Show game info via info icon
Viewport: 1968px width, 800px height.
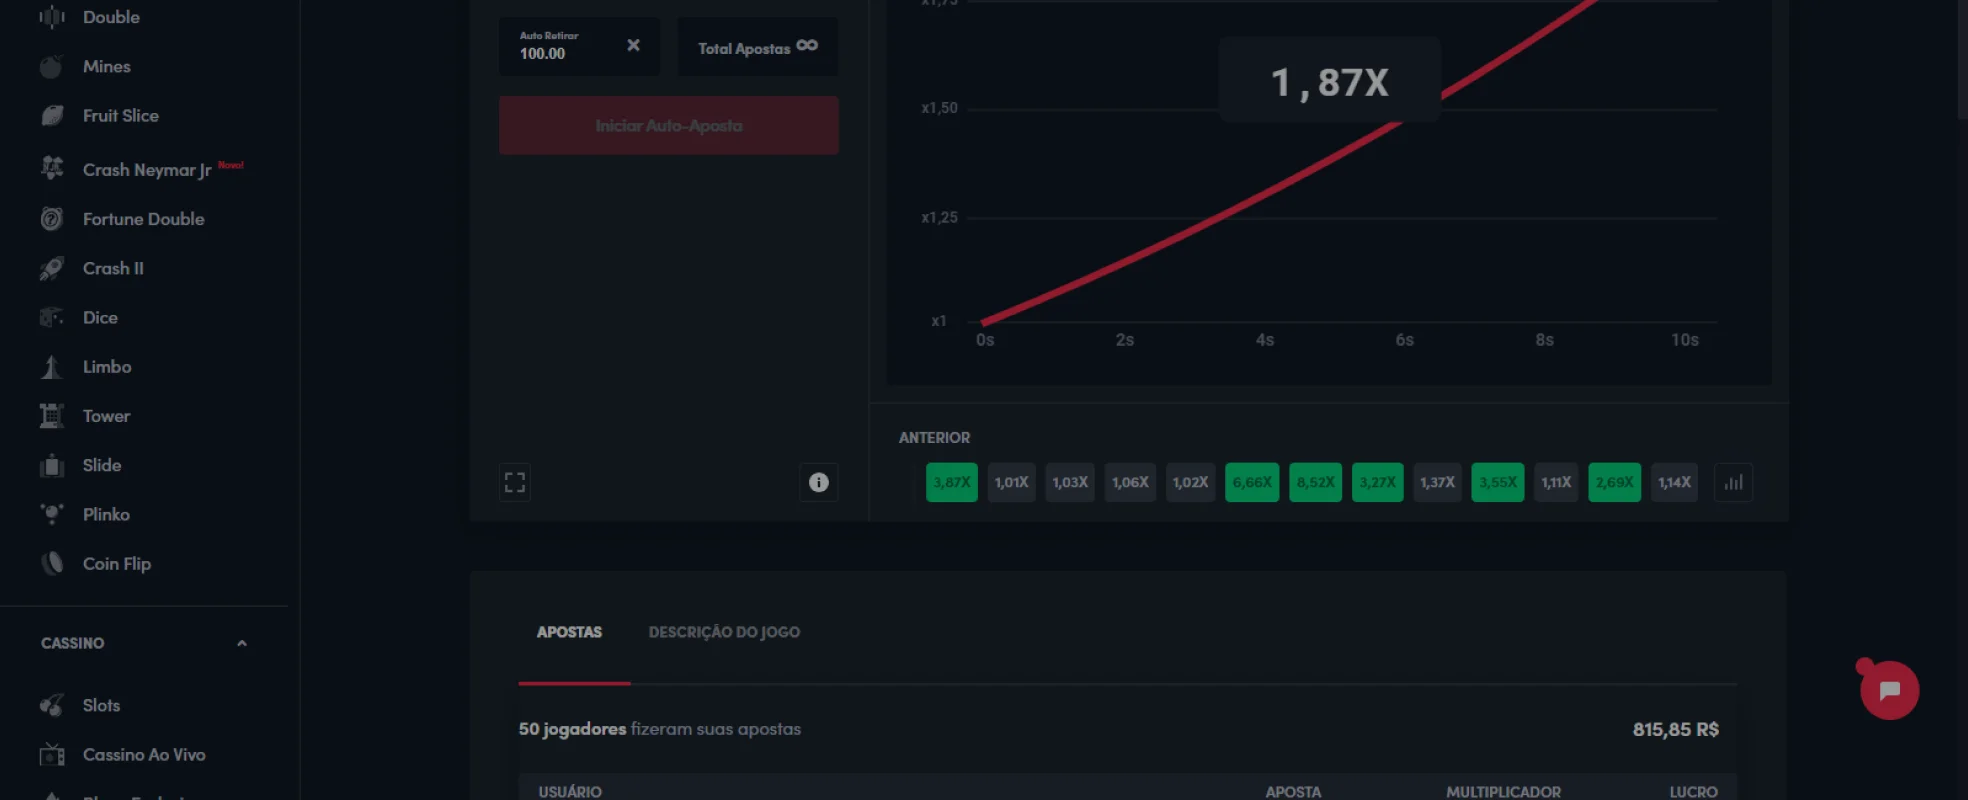click(x=818, y=483)
